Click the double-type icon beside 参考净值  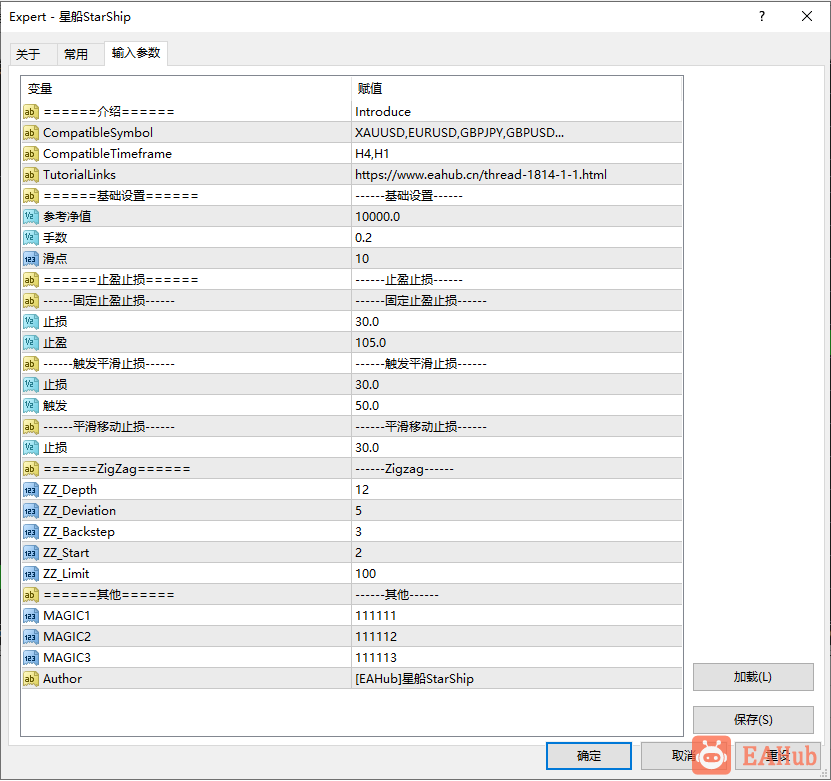[x=31, y=217]
